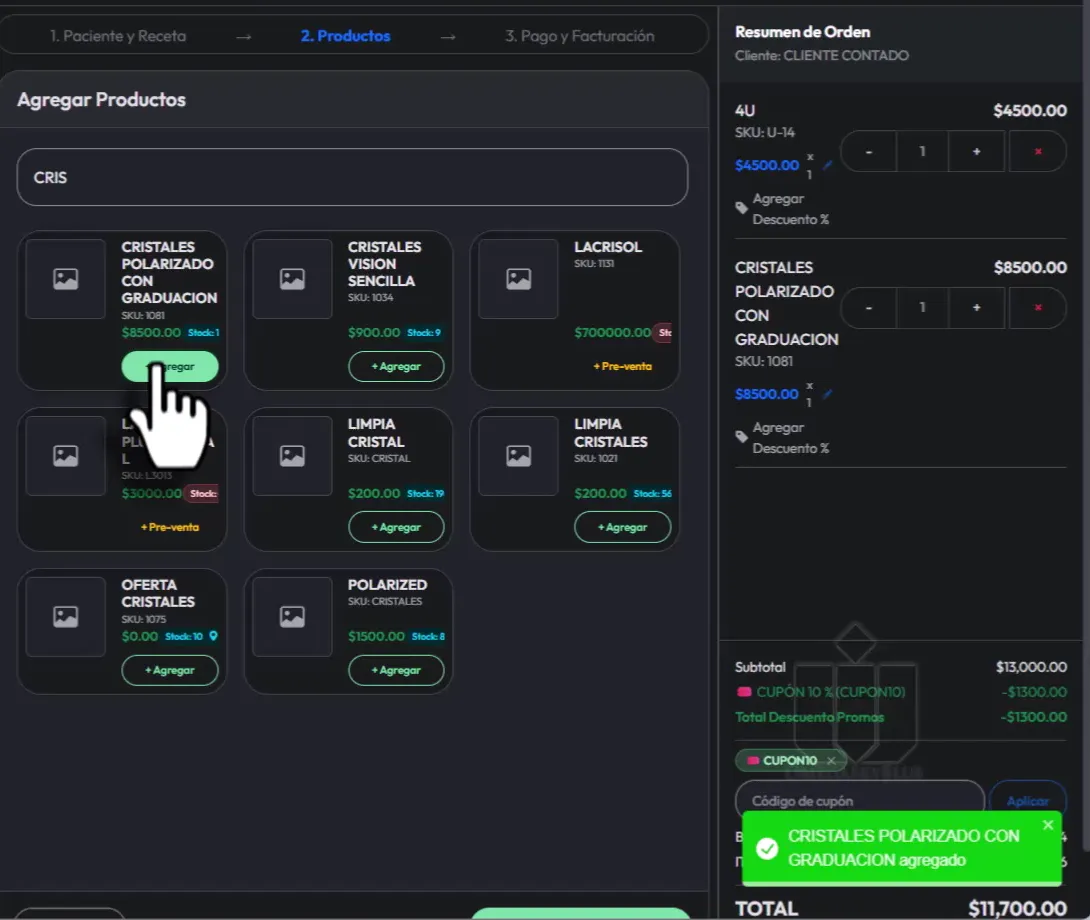This screenshot has width=1090, height=920.
Task: Click blue $8500.00 unit price in order
Action: pos(767,394)
